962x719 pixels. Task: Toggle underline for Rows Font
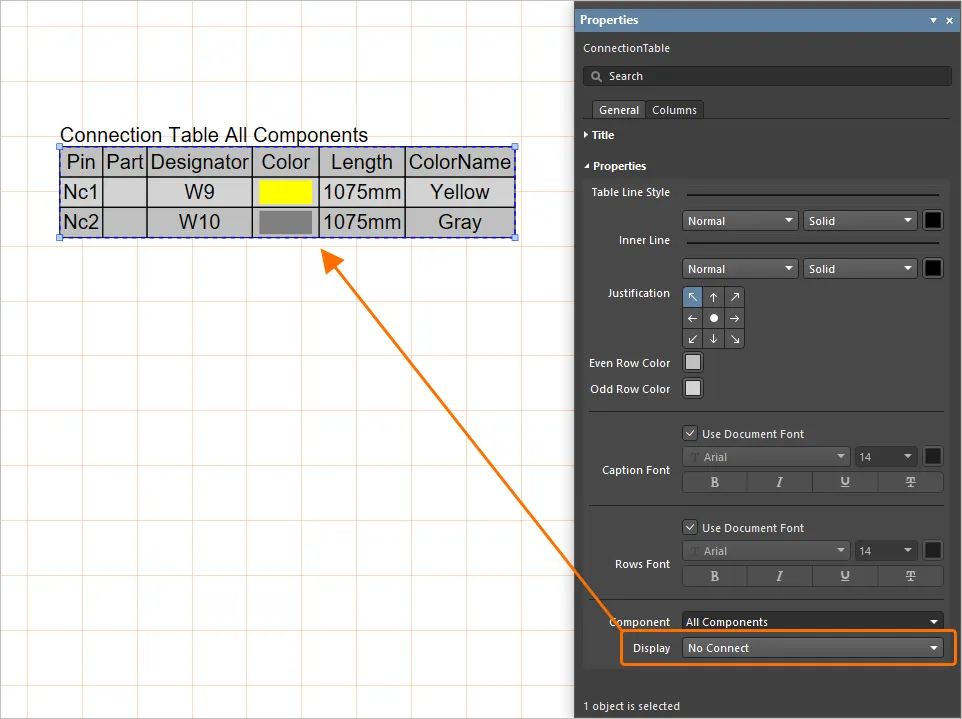click(845, 576)
